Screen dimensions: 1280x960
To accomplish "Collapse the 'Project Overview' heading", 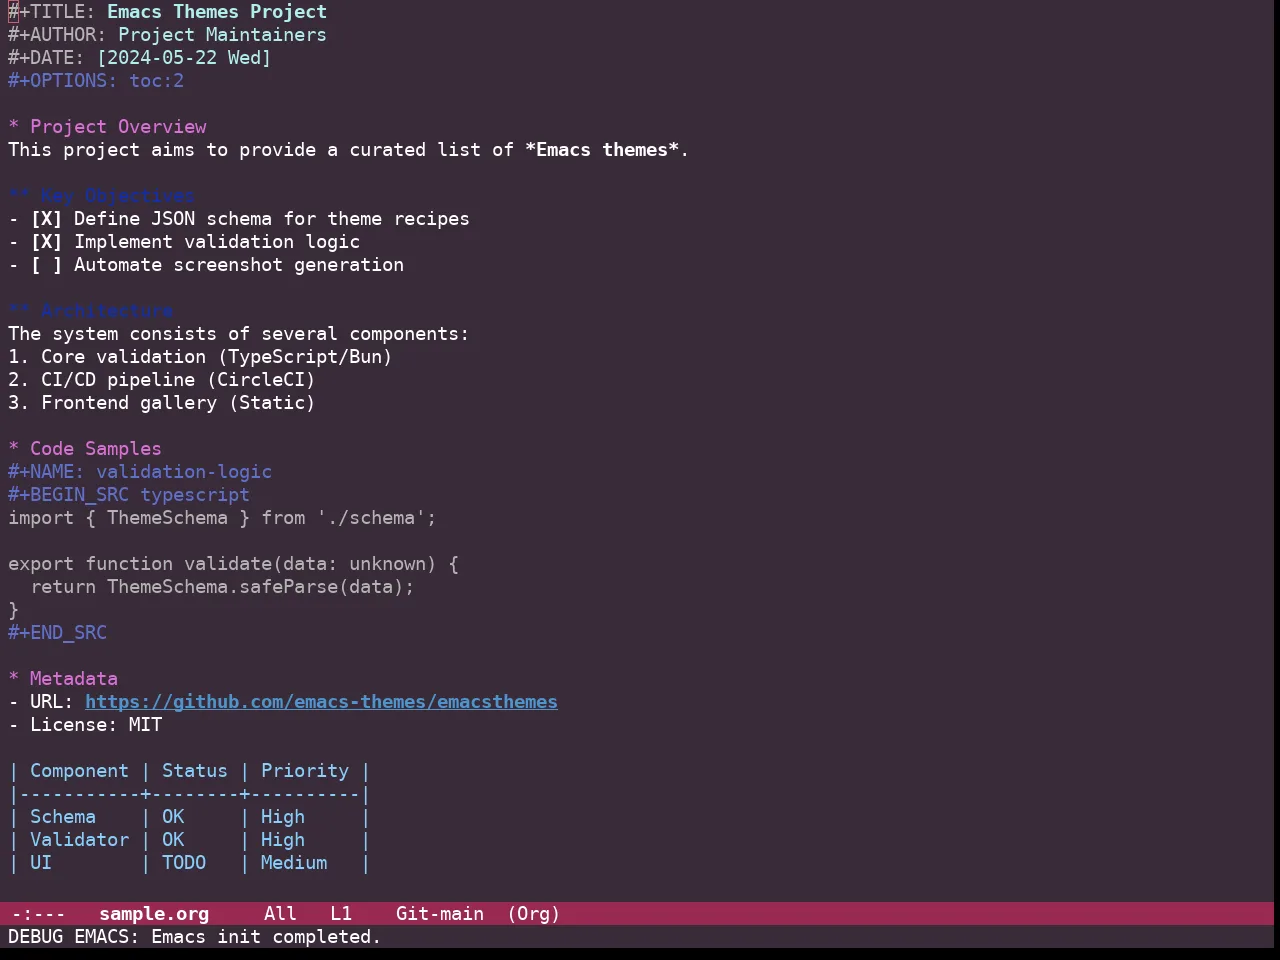I will 107,127.
